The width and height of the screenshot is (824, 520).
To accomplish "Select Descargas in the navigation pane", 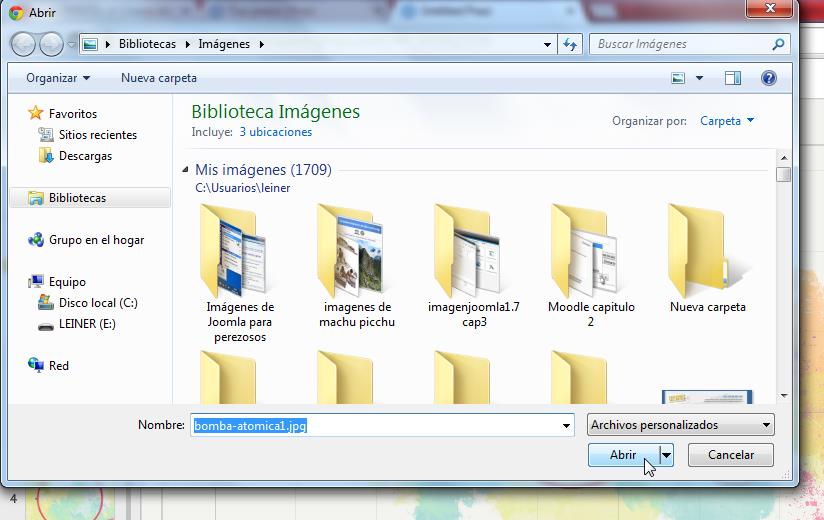I will [x=85, y=156].
